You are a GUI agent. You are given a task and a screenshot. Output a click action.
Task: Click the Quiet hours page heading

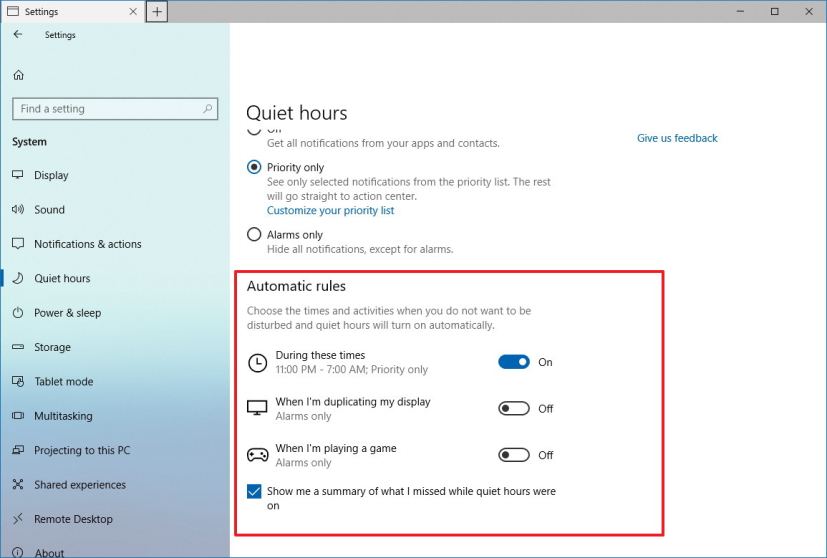[296, 113]
